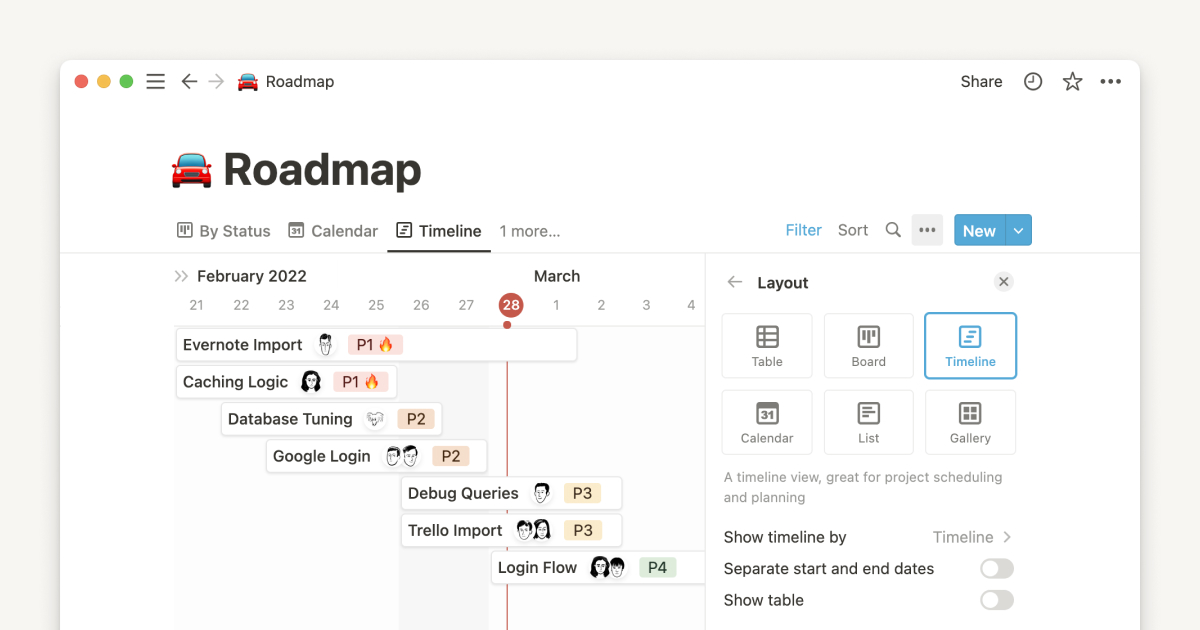Pick the Table layout option
The width and height of the screenshot is (1200, 630).
(x=767, y=346)
